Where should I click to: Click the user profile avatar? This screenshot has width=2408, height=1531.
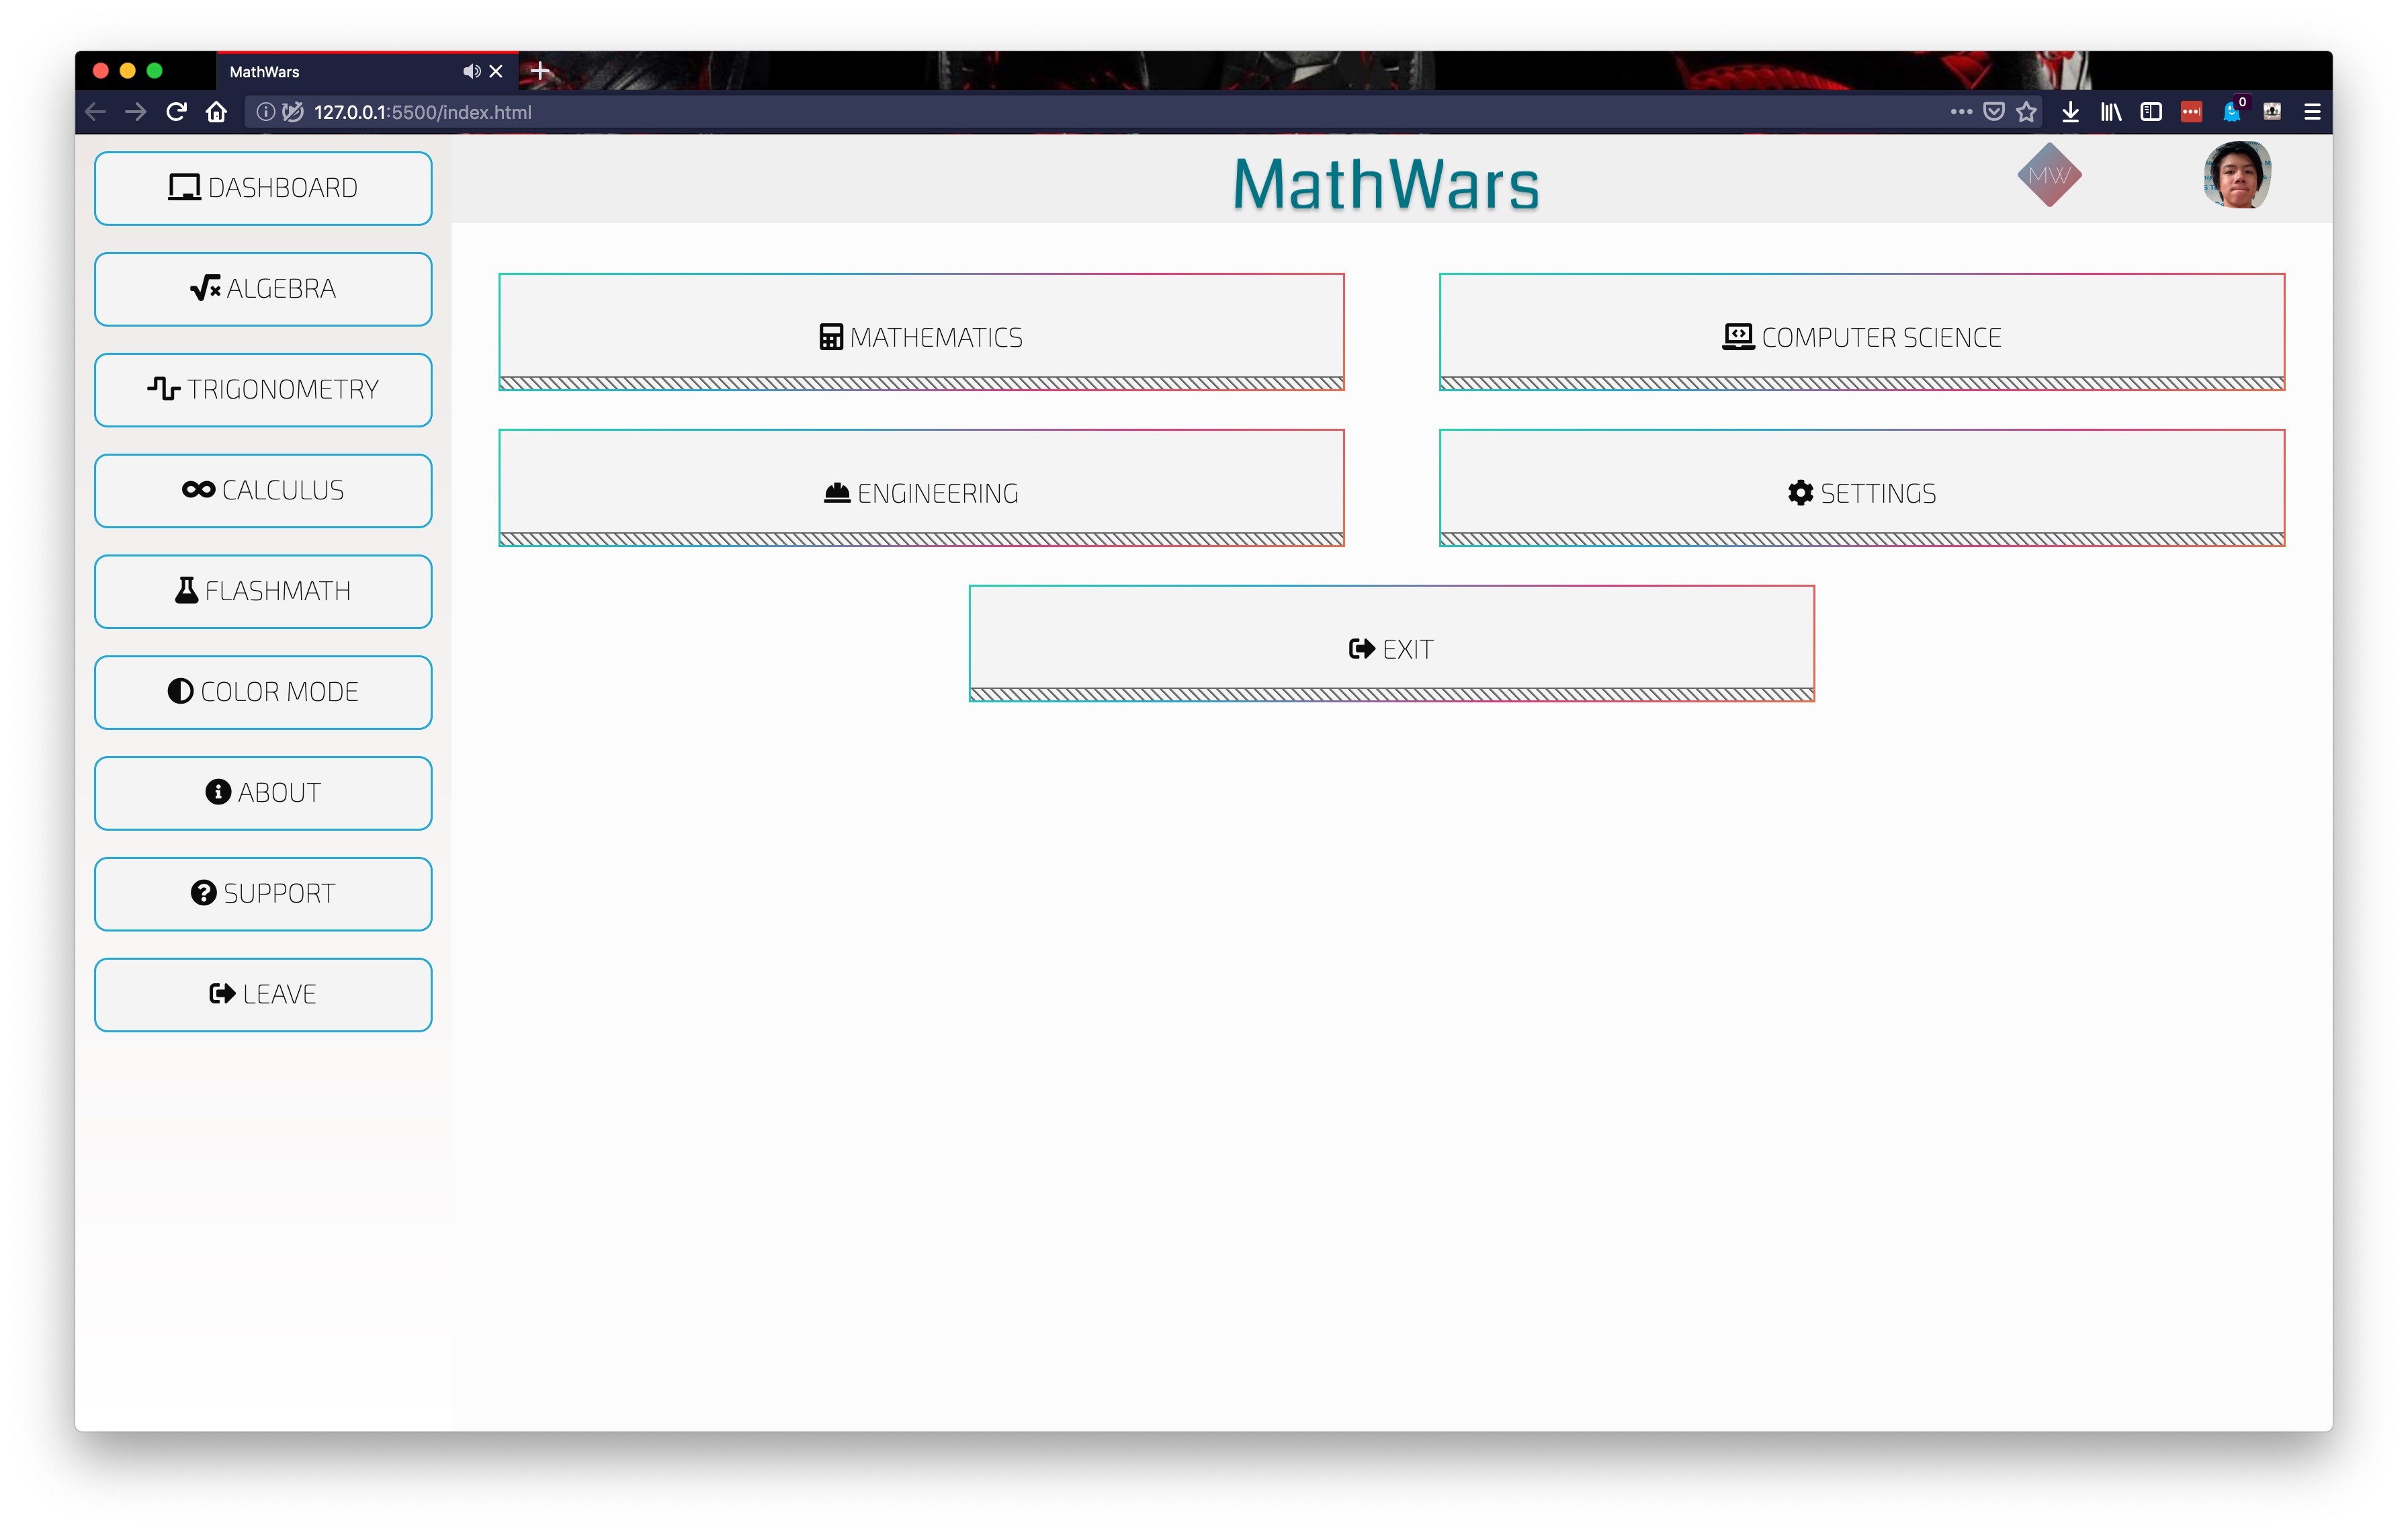[2237, 175]
